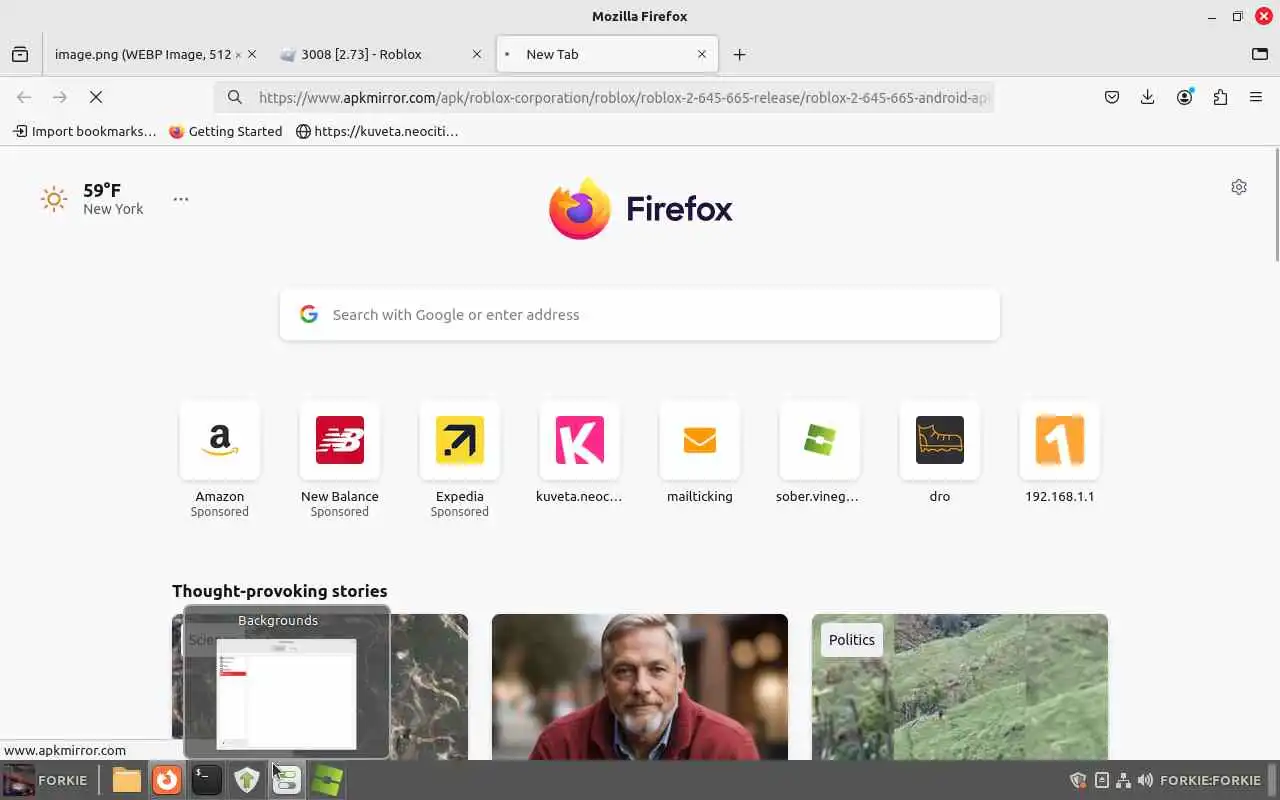Switch to the image.png tab
The width and height of the screenshot is (1280, 800).
coord(142,54)
